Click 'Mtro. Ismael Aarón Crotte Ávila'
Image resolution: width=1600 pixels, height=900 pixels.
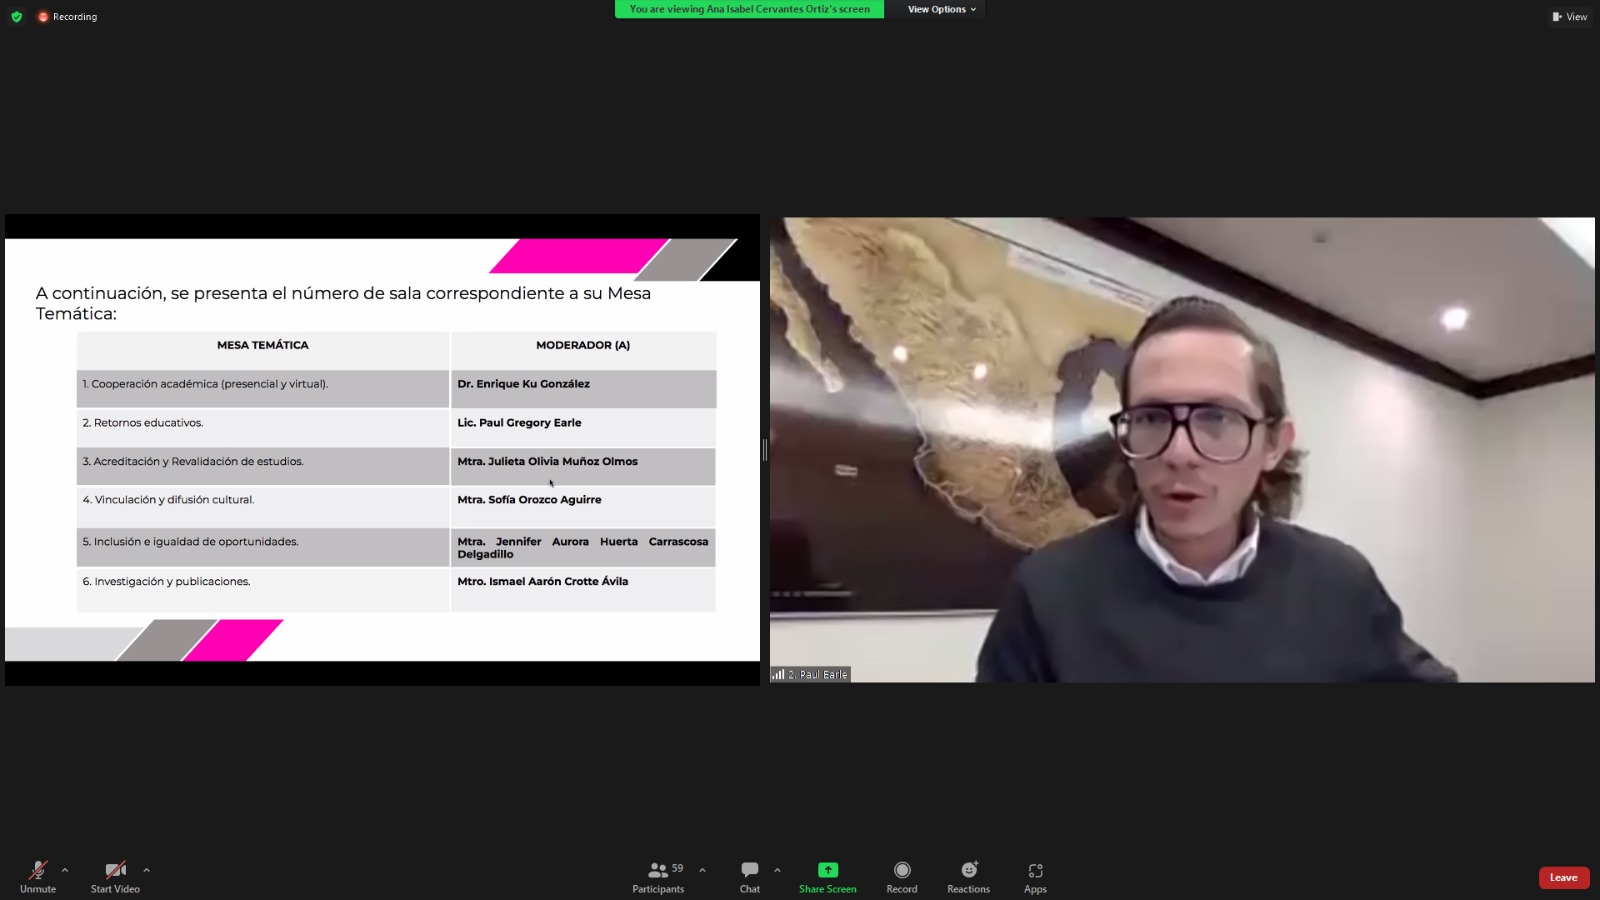click(543, 582)
